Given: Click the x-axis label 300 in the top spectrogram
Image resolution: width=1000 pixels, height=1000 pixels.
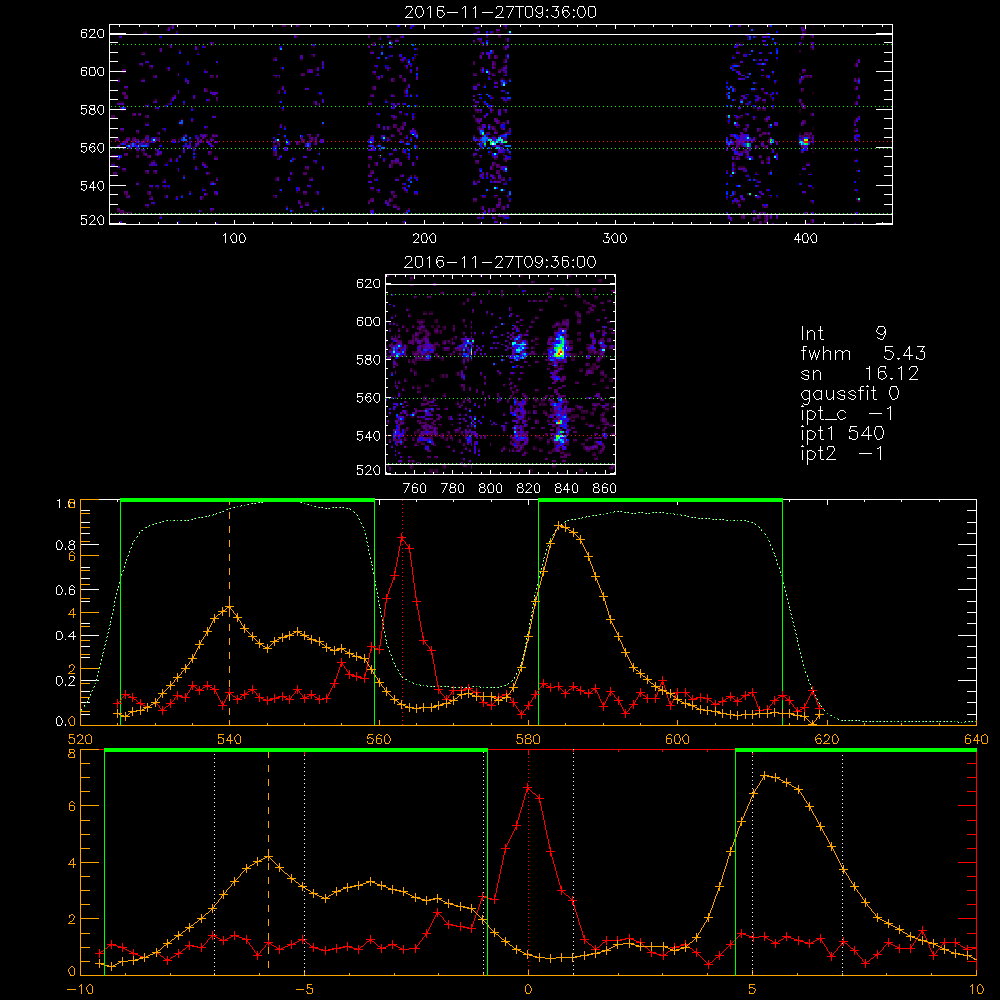Looking at the screenshot, I should click(615, 239).
